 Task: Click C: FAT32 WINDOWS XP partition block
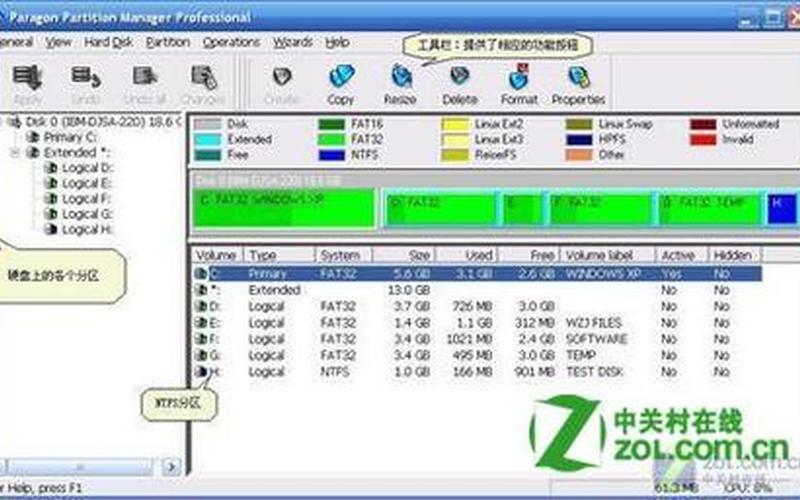(x=284, y=208)
